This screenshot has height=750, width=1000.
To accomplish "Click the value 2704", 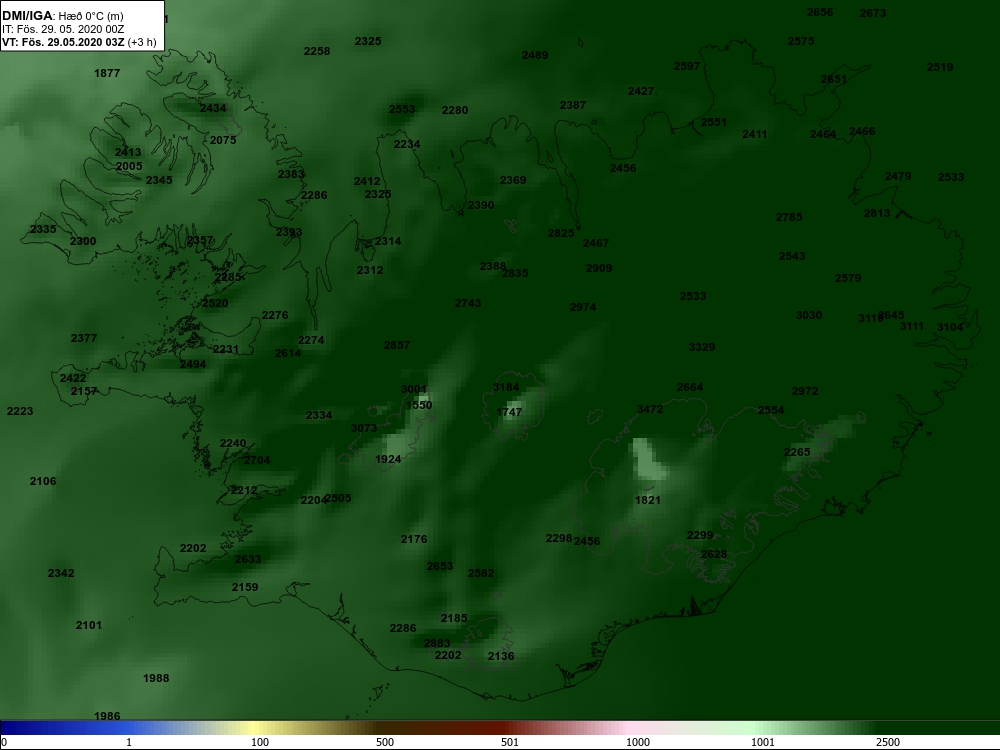I will (257, 460).
